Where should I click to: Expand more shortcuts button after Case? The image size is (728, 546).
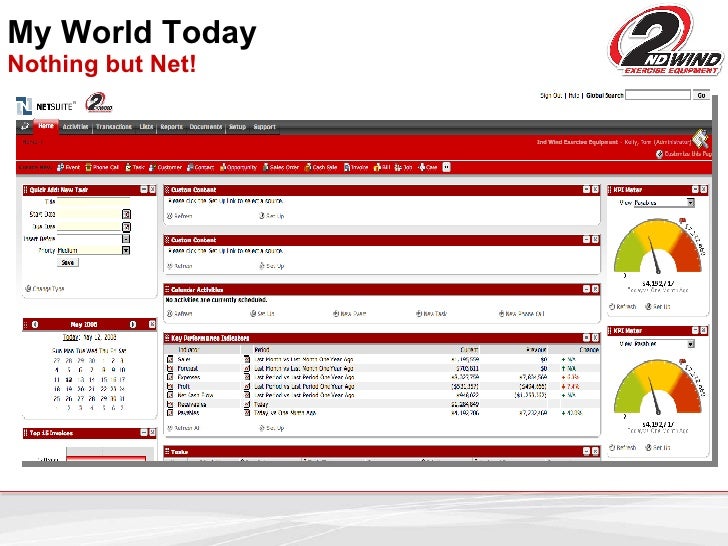(x=446, y=167)
